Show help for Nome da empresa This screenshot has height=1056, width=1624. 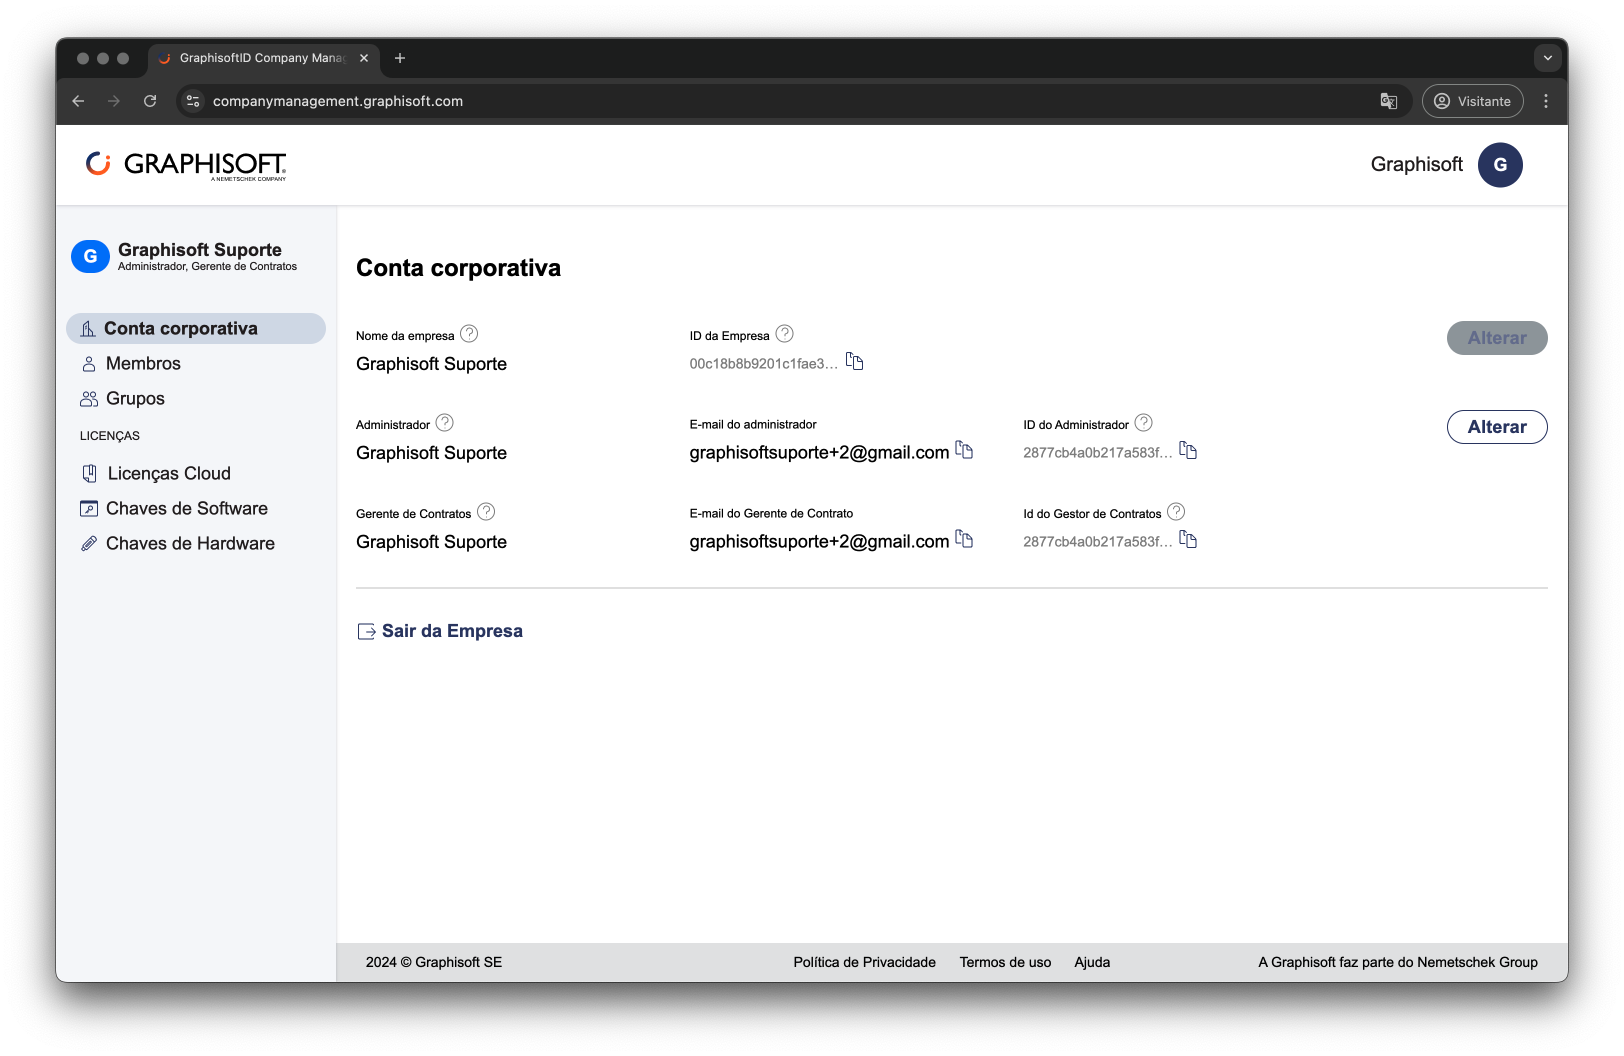click(469, 334)
